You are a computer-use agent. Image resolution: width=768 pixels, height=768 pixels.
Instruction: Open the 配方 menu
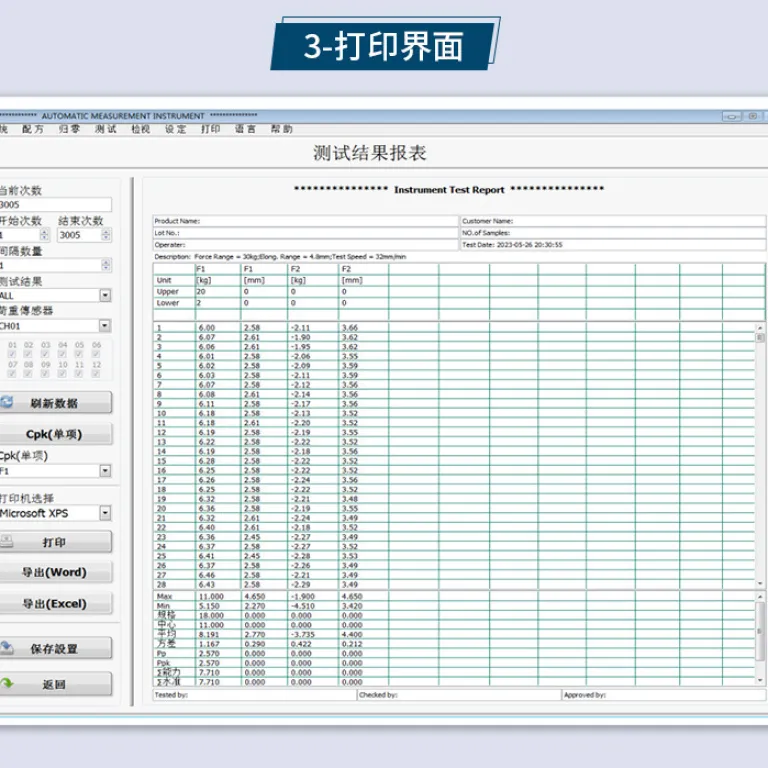pos(33,129)
